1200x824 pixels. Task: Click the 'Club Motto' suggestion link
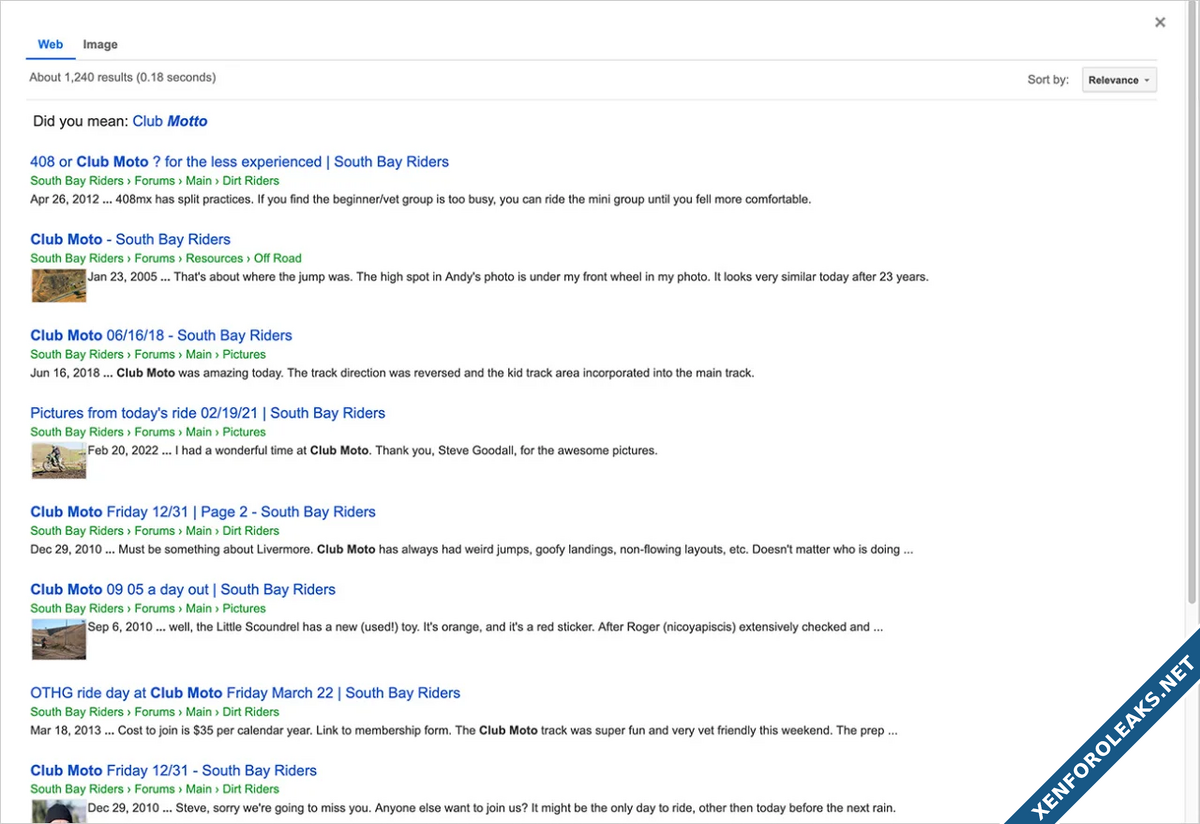coord(170,121)
